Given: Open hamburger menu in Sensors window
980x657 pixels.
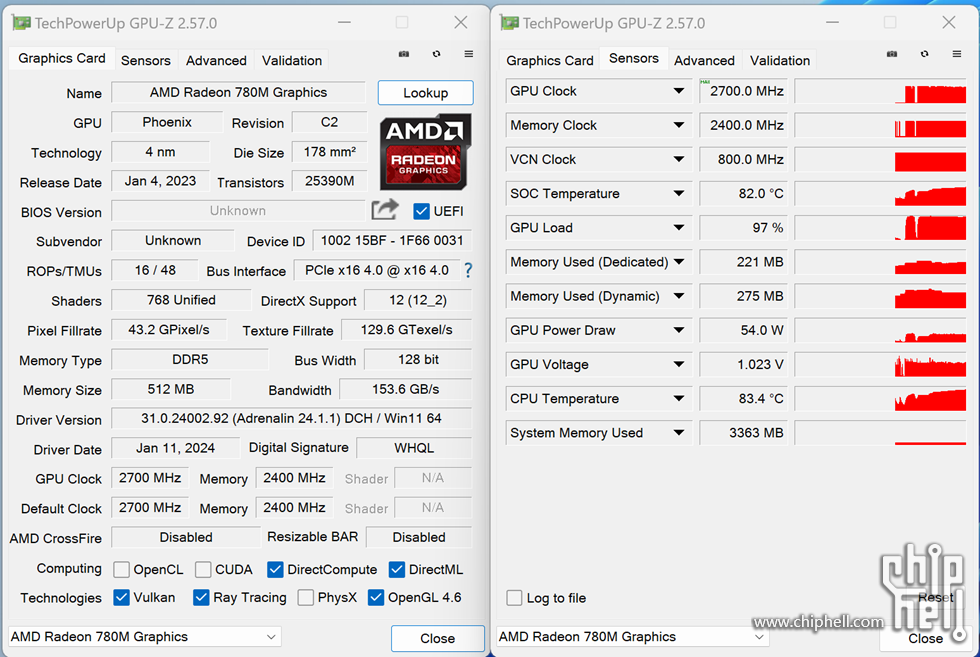Looking at the screenshot, I should [956, 54].
